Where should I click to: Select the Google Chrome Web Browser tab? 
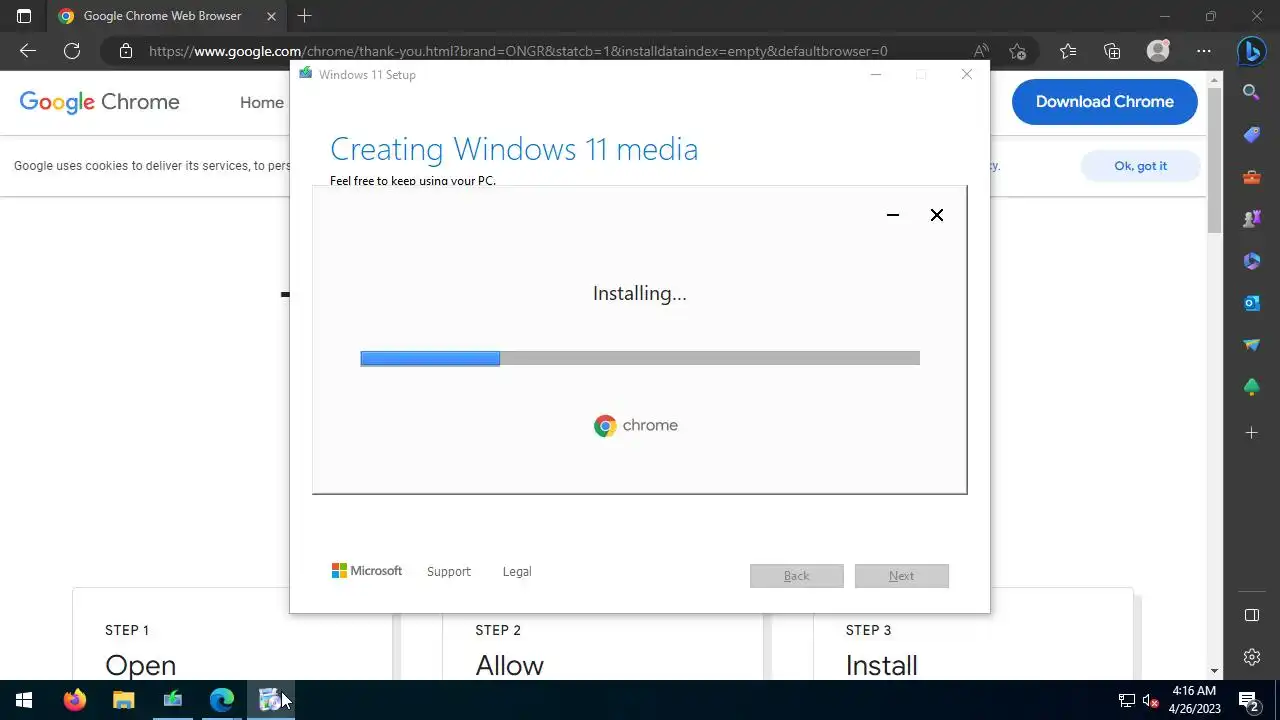pyautogui.click(x=166, y=16)
